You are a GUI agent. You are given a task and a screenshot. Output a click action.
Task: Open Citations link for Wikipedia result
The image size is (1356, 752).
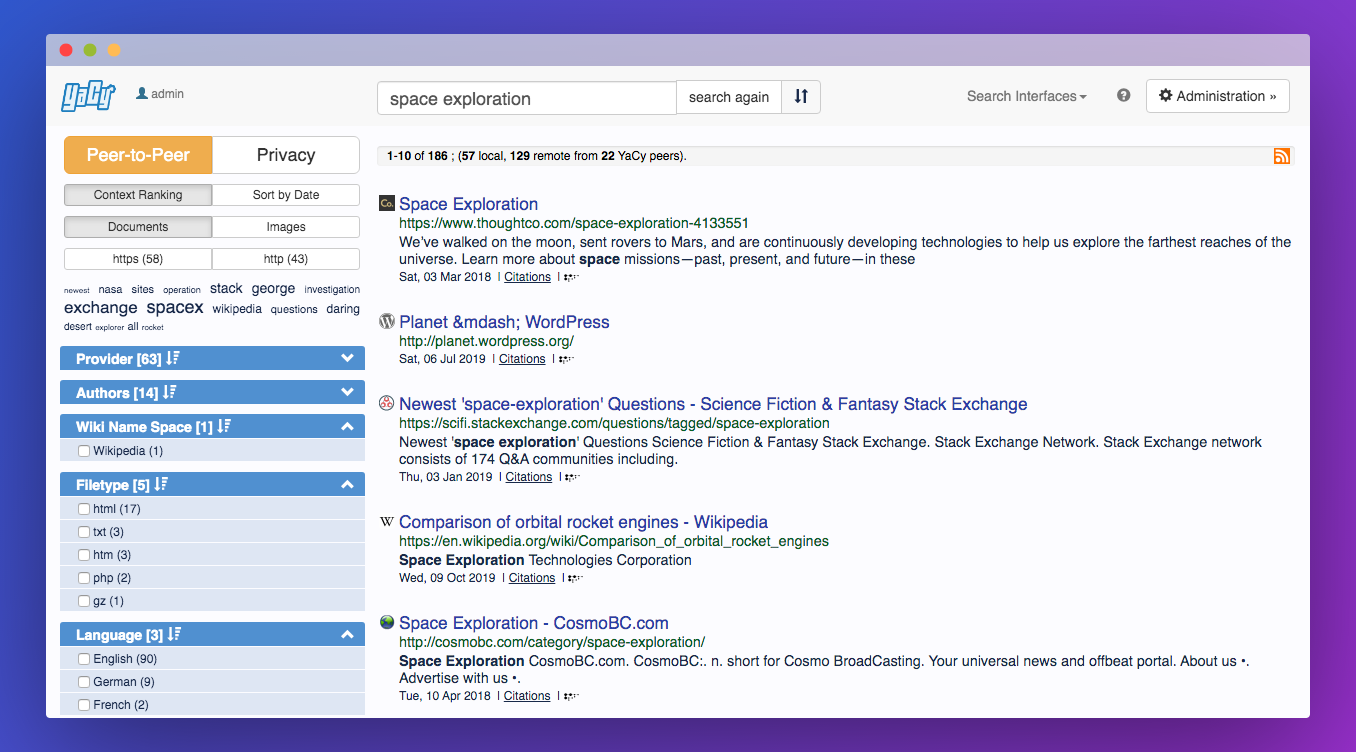coord(532,578)
